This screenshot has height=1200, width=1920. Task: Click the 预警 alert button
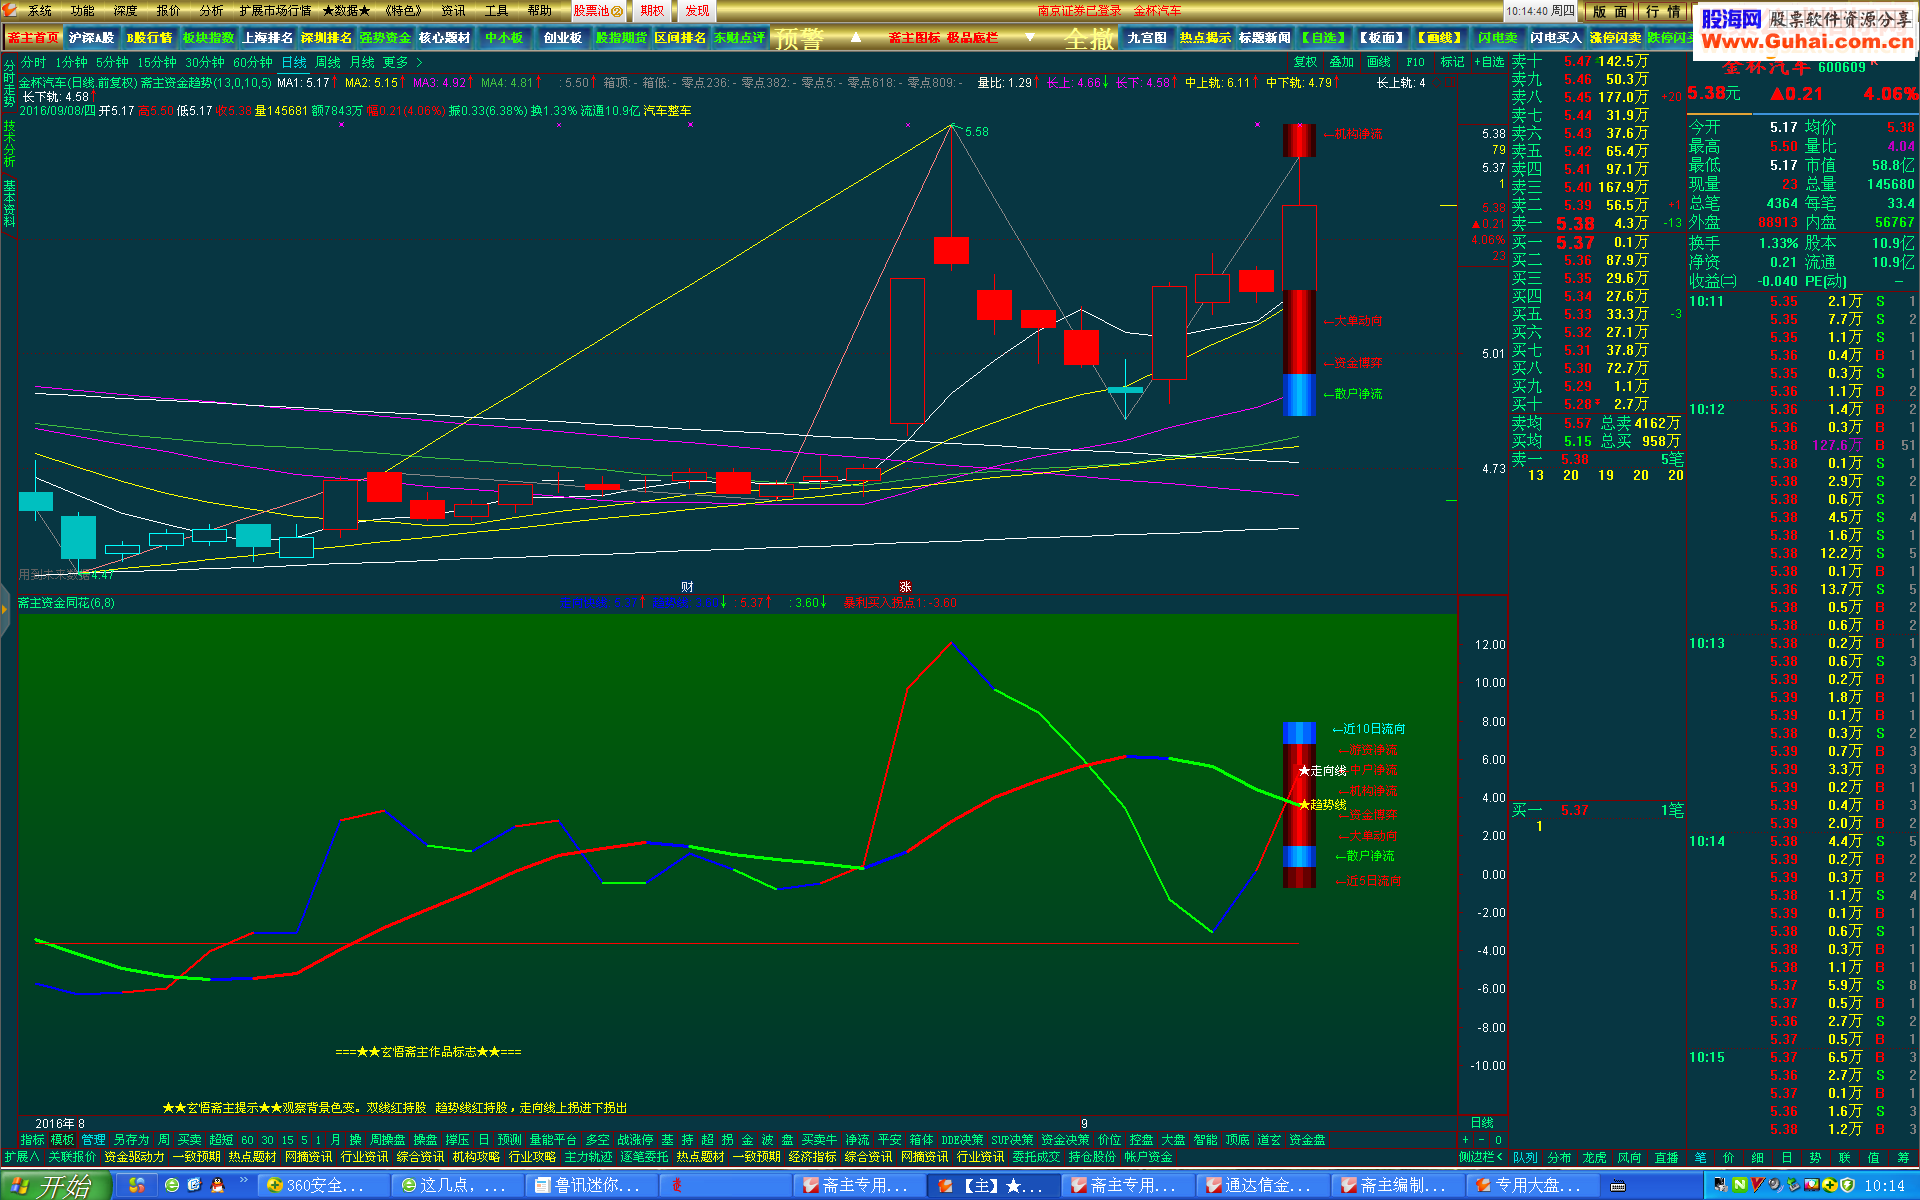coord(798,39)
